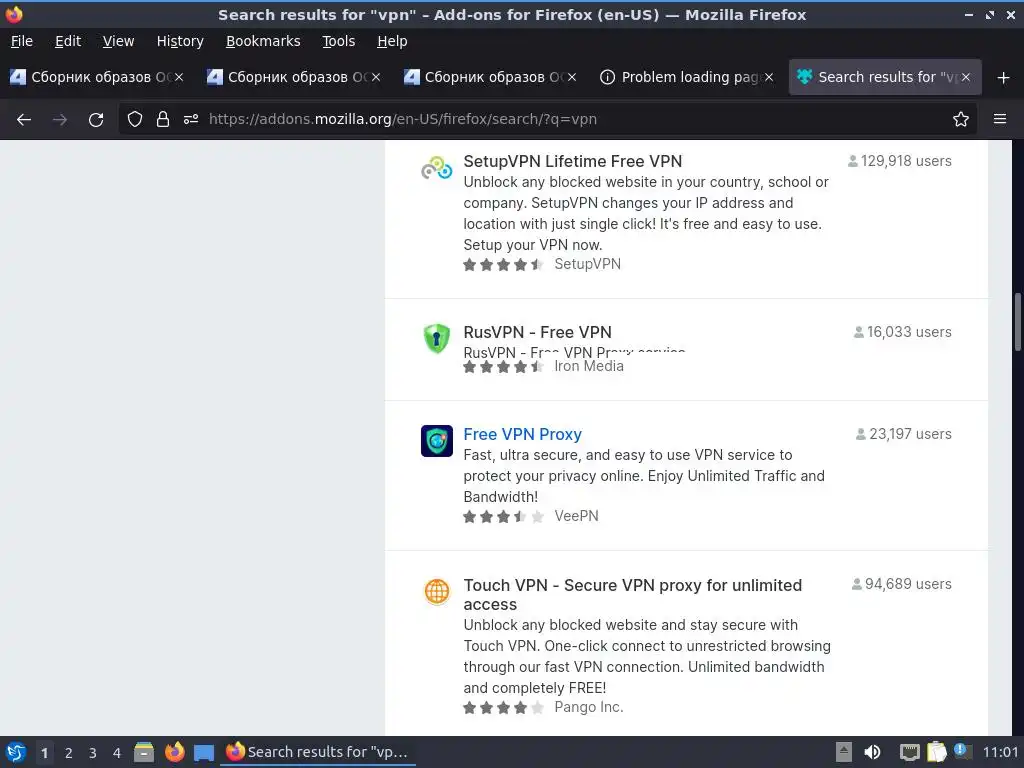Image resolution: width=1024 pixels, height=768 pixels.
Task: Close the second Сборник образов tab
Action: pyautogui.click(x=376, y=77)
